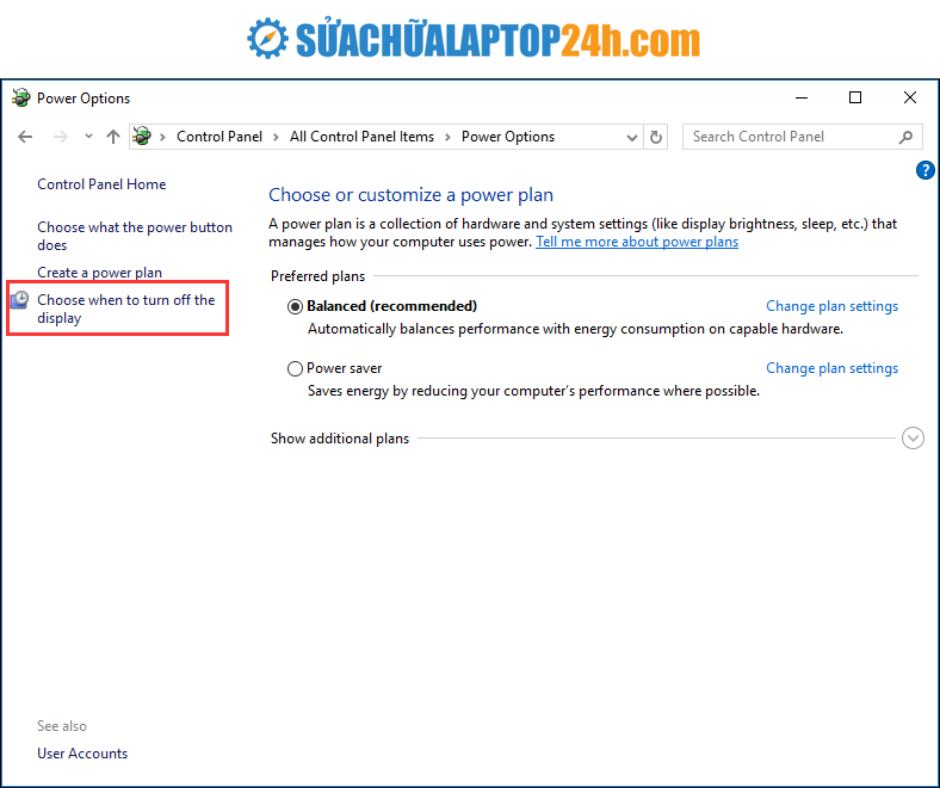Navigate to Control Panel breadcrumb item

click(219, 137)
